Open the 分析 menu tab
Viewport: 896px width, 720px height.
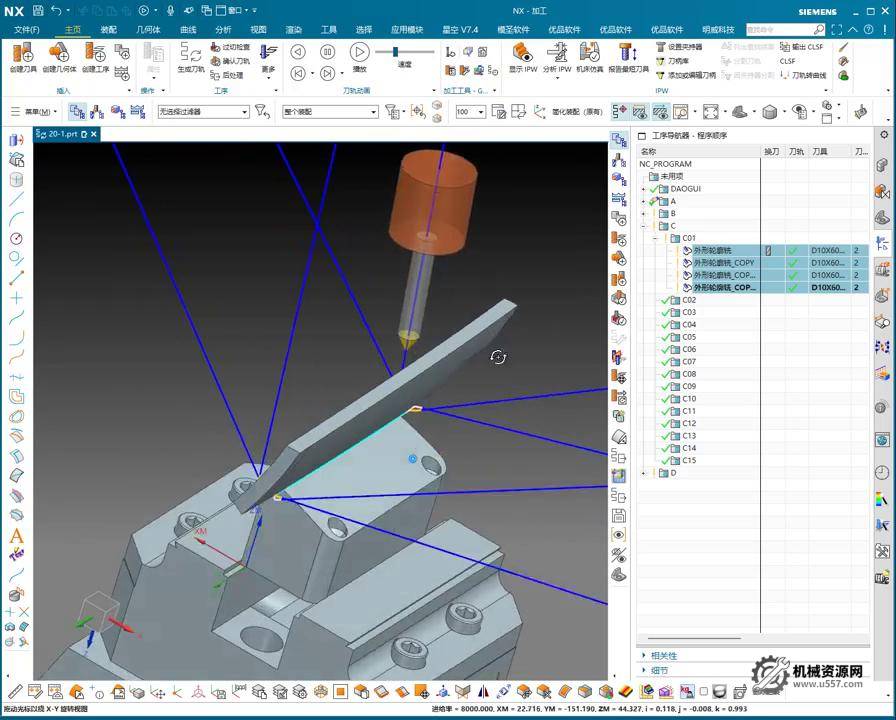click(223, 30)
